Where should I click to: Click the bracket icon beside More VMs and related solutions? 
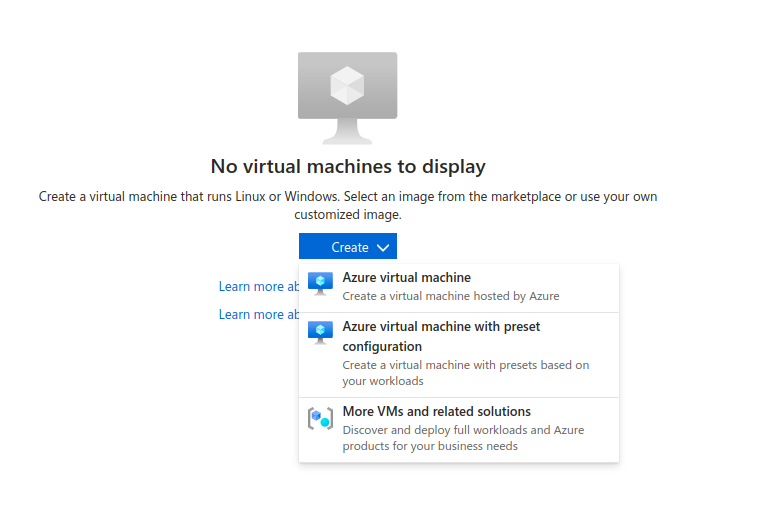pyautogui.click(x=320, y=419)
